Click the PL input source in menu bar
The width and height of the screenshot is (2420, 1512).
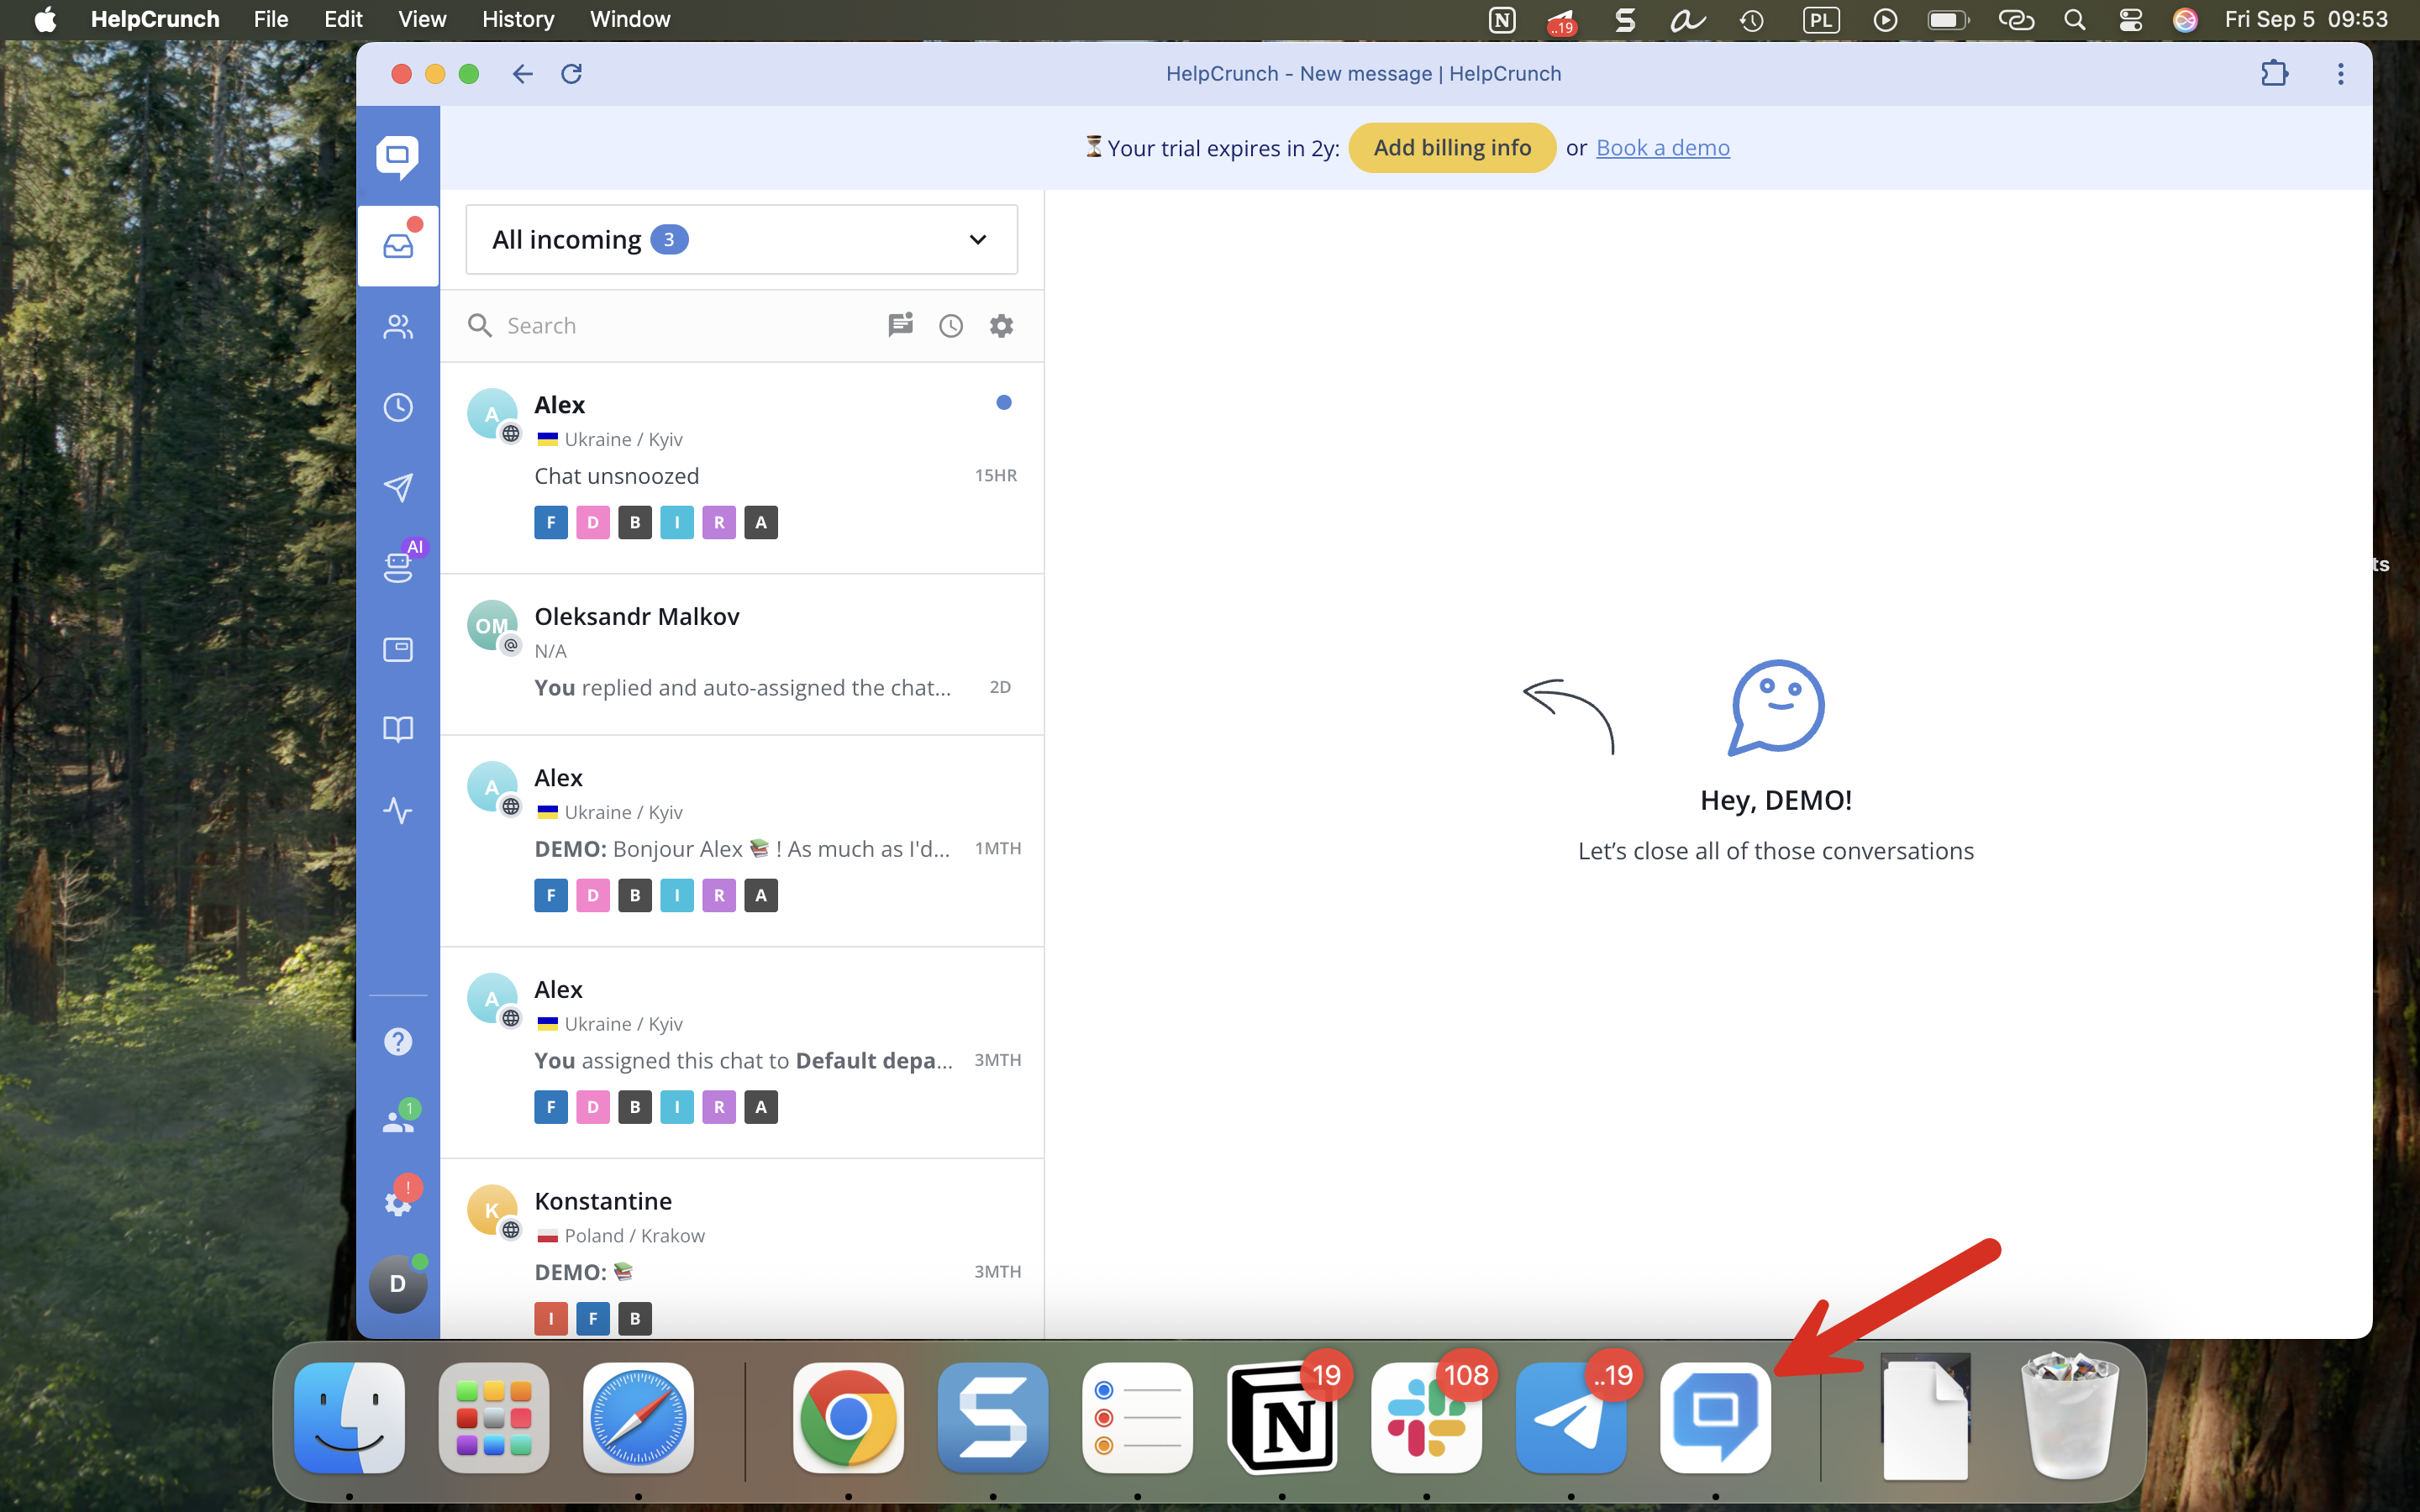[1820, 20]
